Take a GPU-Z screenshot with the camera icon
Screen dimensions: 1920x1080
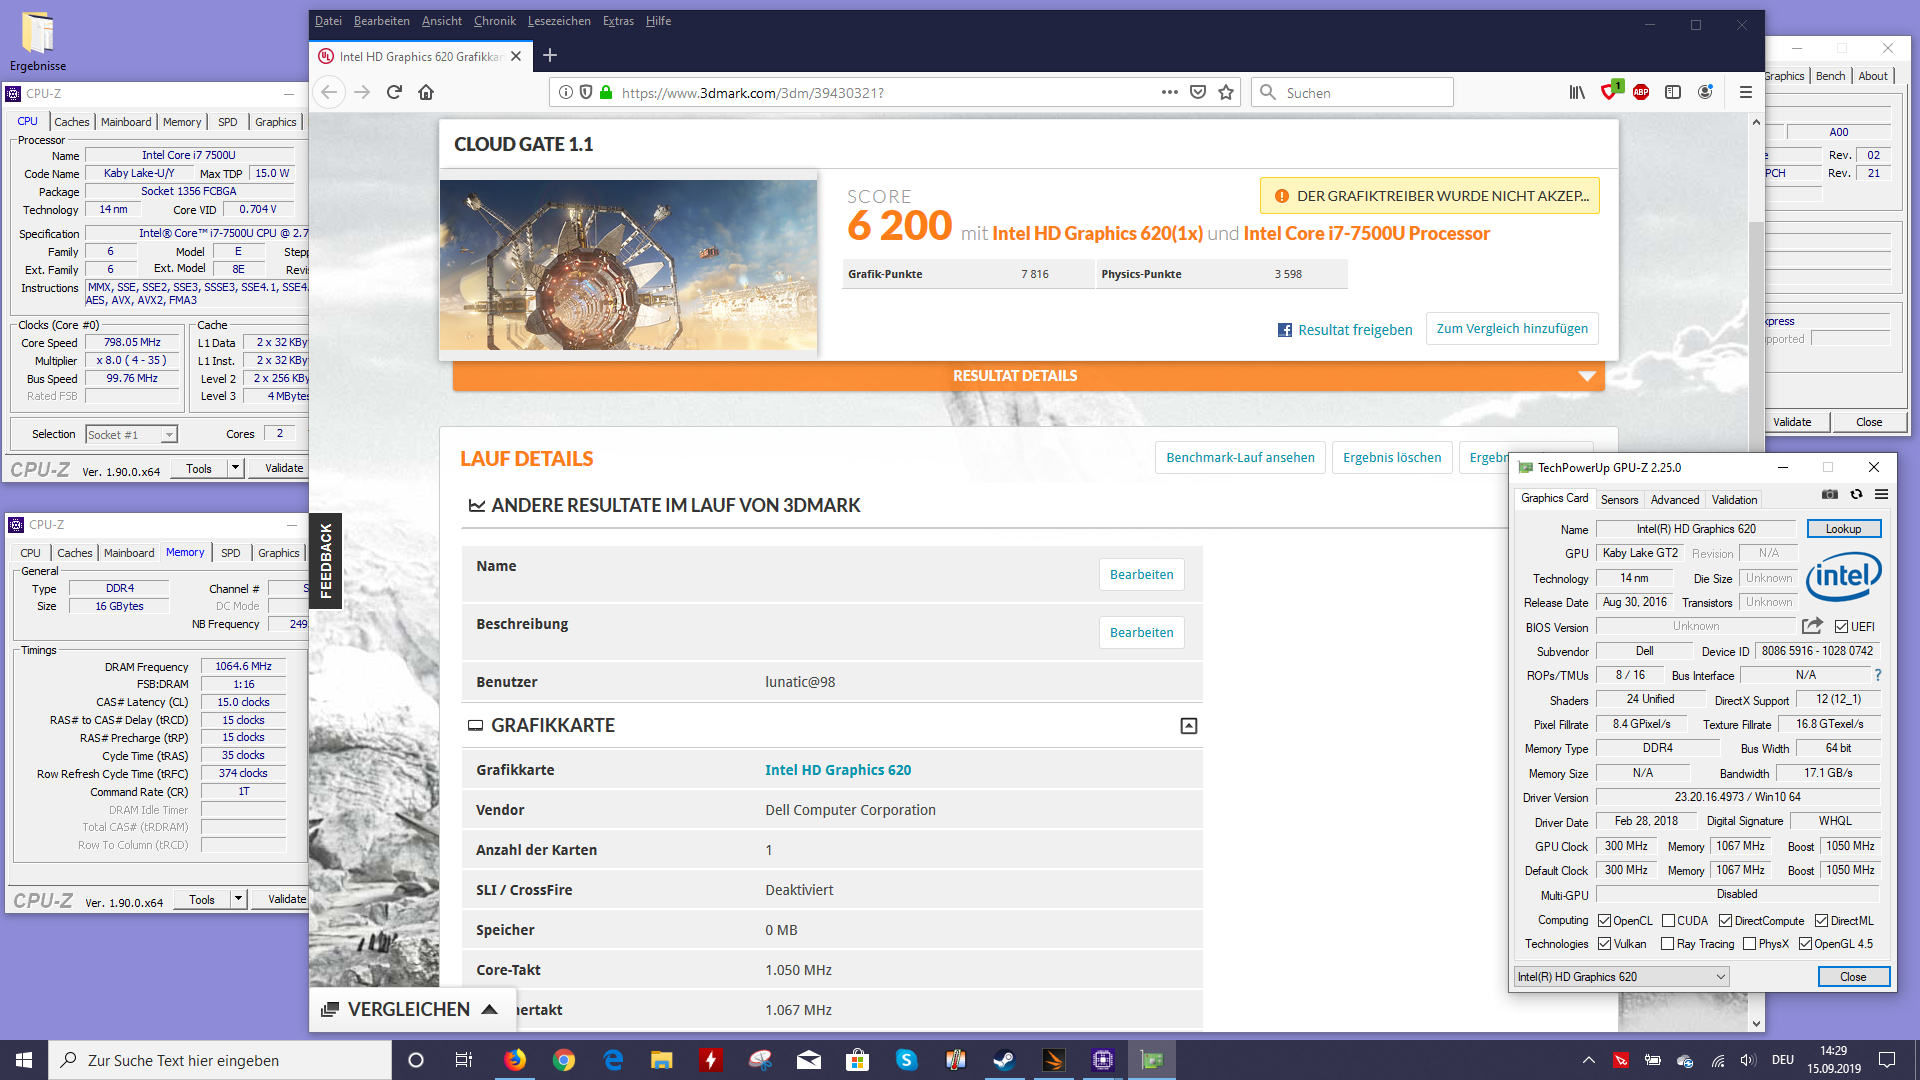1829,494
